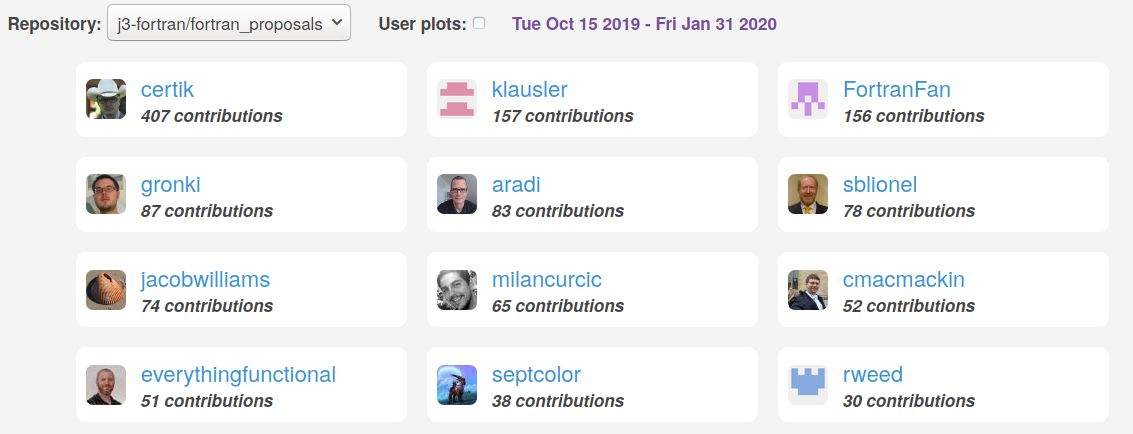This screenshot has height=434, width=1133.
Task: Click klausler's pink identicon avatar
Action: click(457, 99)
